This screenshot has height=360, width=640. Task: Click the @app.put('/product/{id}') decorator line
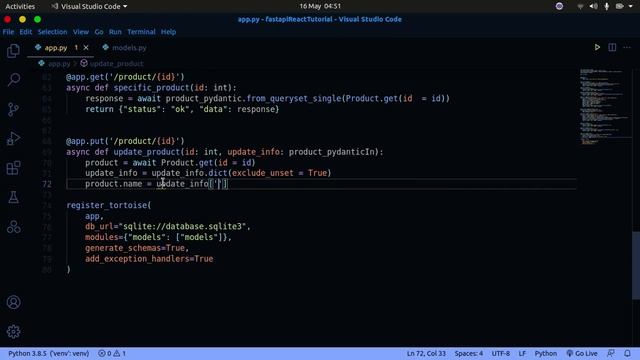coord(125,141)
